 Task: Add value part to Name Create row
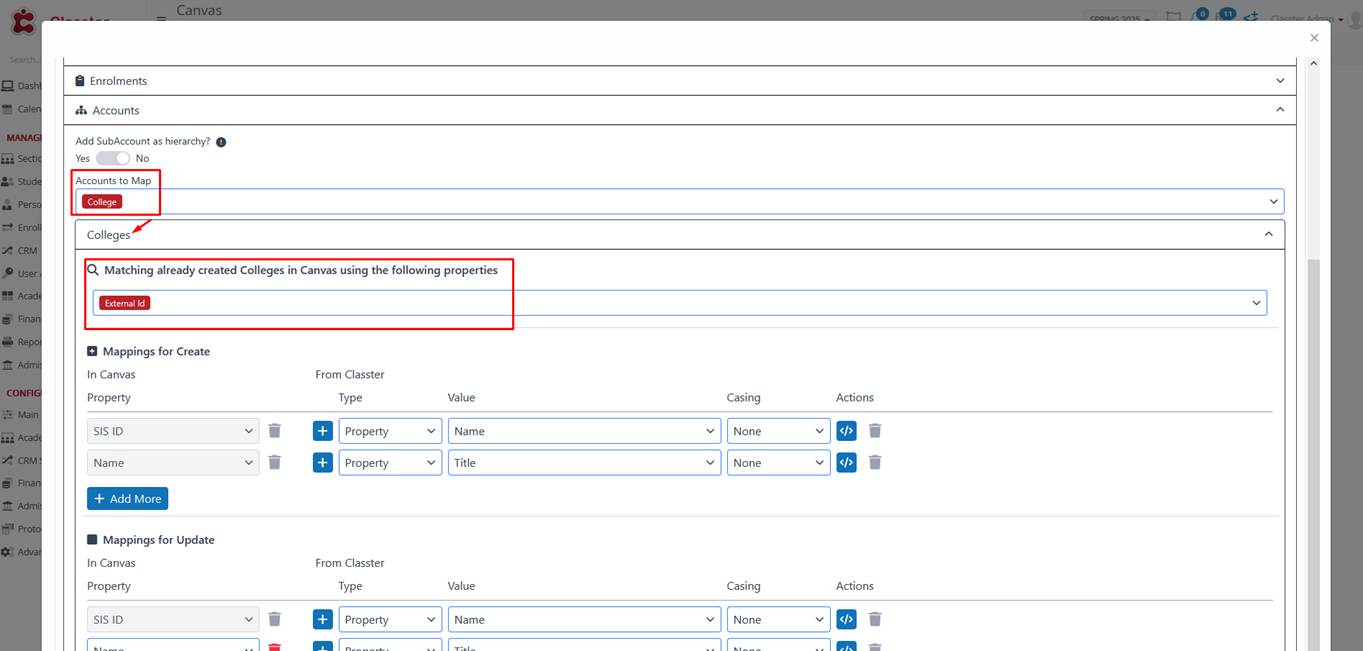click(x=323, y=463)
